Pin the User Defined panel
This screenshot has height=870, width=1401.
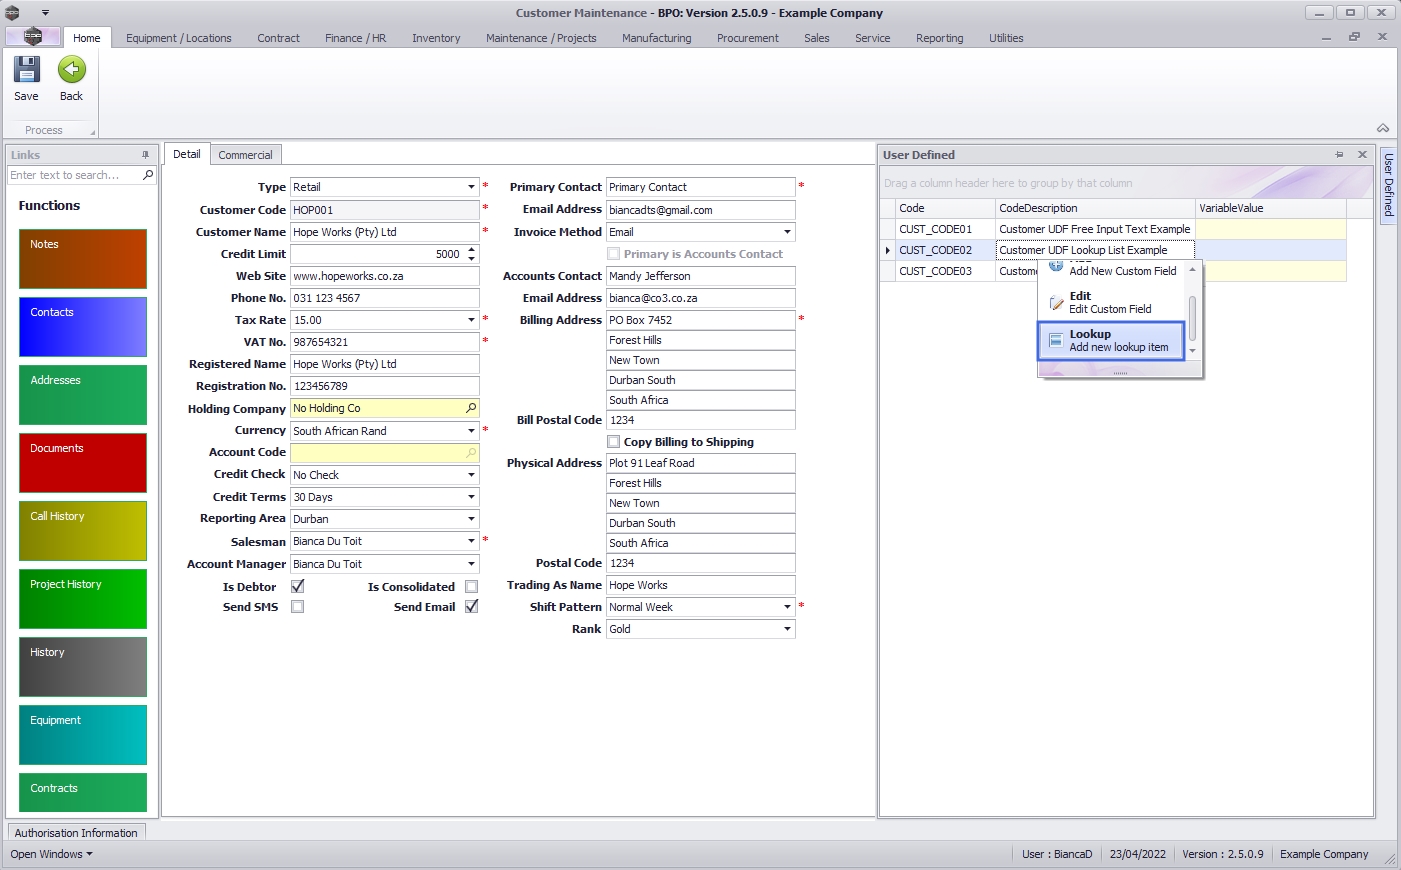point(1339,155)
